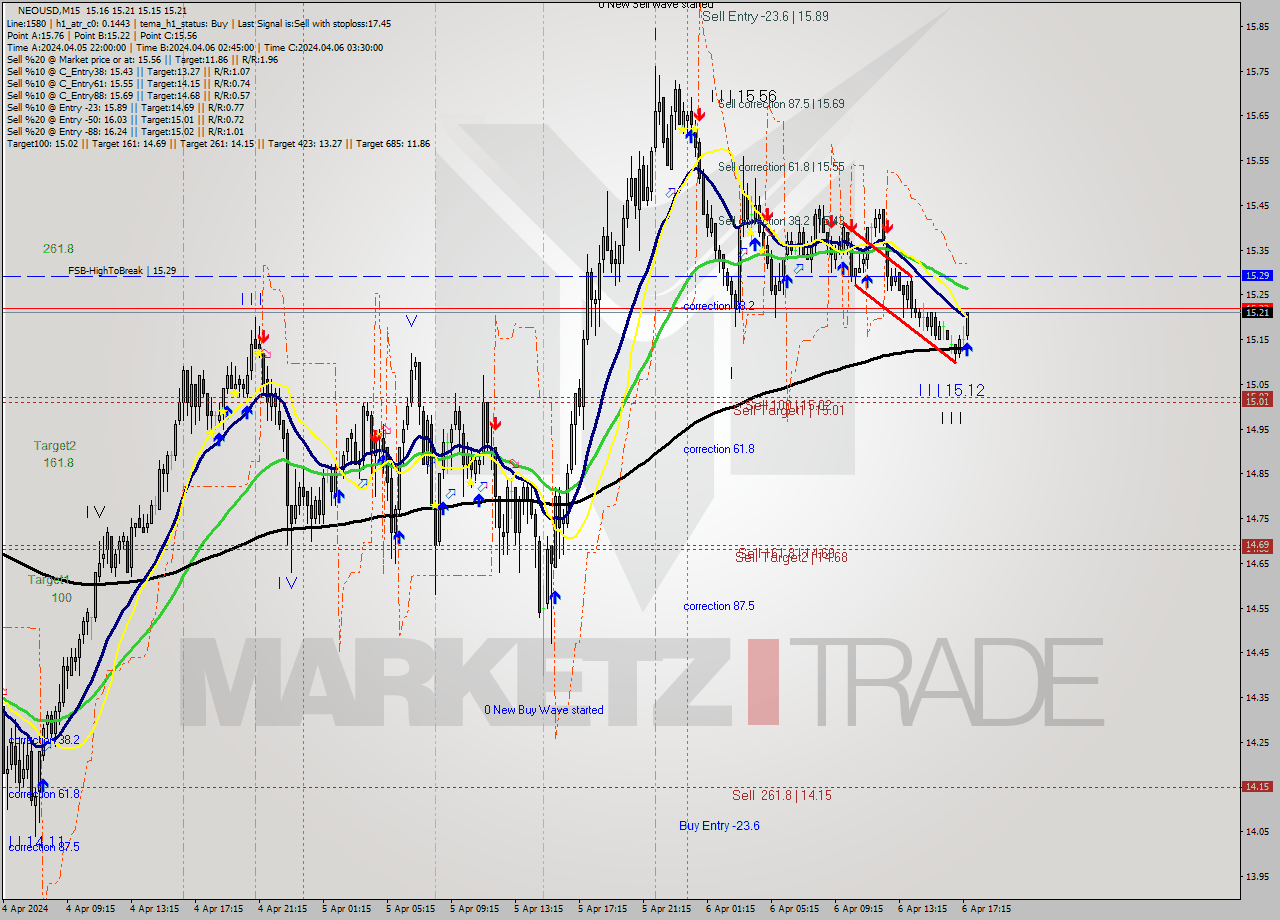Click the 5 Apr 01:15 time axis label
This screenshot has height=920, width=1280.
coord(346,910)
